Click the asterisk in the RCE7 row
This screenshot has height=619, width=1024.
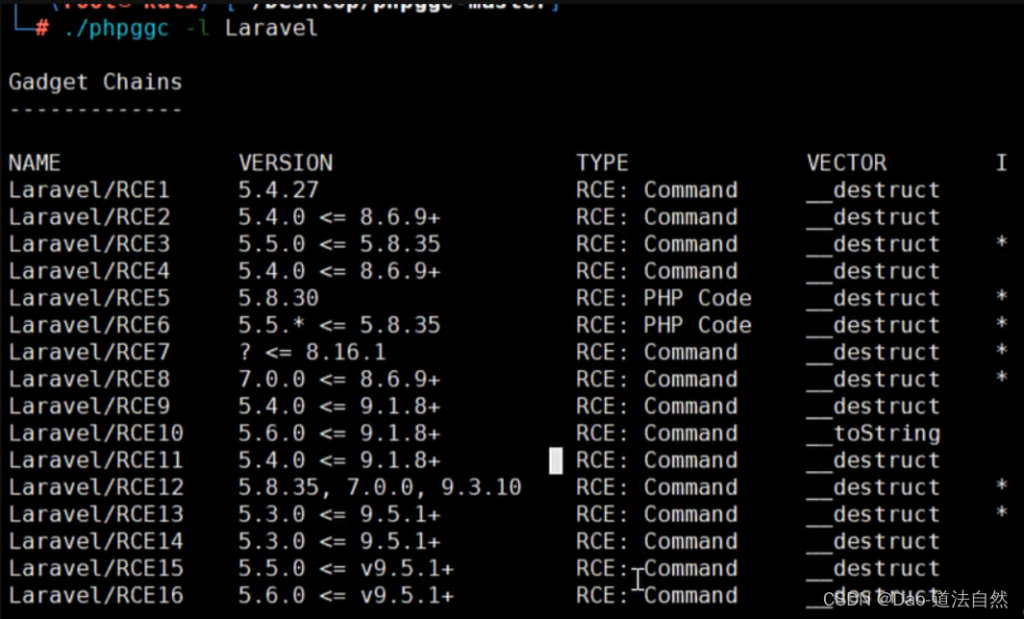[x=1001, y=351]
